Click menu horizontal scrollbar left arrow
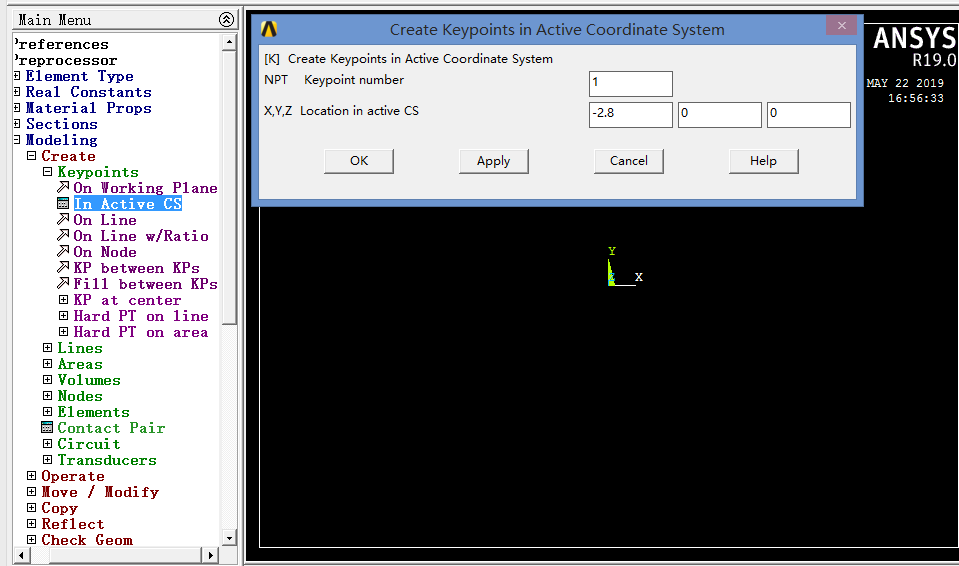Viewport: 959px width, 566px height. click(21, 555)
